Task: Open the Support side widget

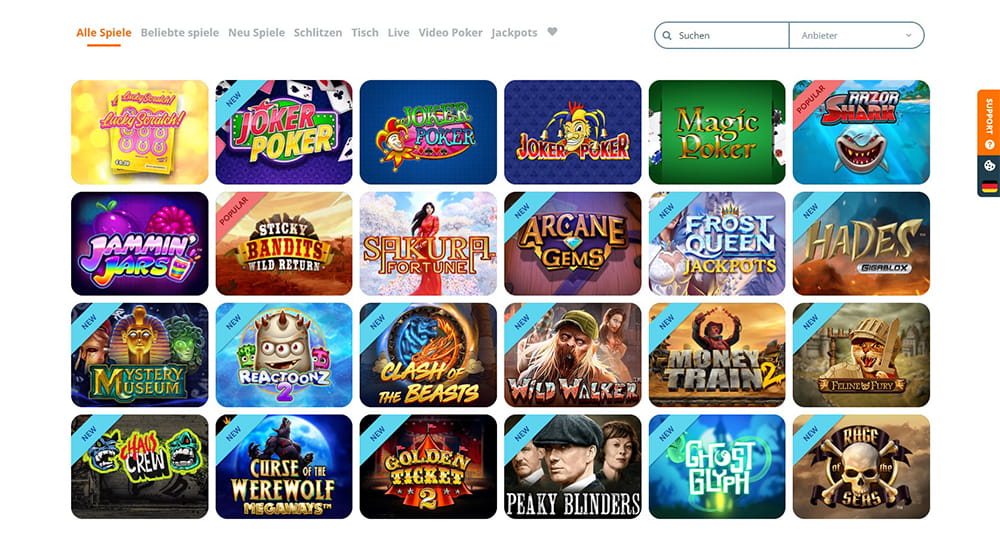Action: pos(989,122)
